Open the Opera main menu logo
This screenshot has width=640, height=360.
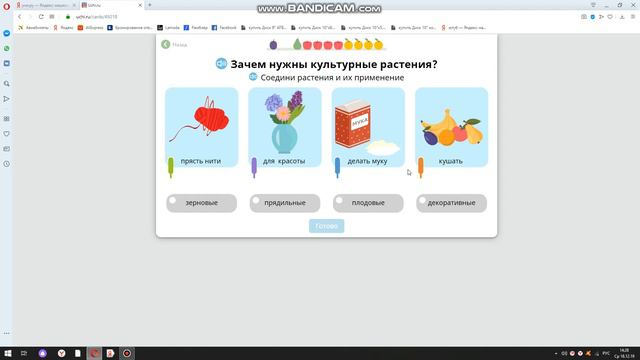tap(7, 6)
